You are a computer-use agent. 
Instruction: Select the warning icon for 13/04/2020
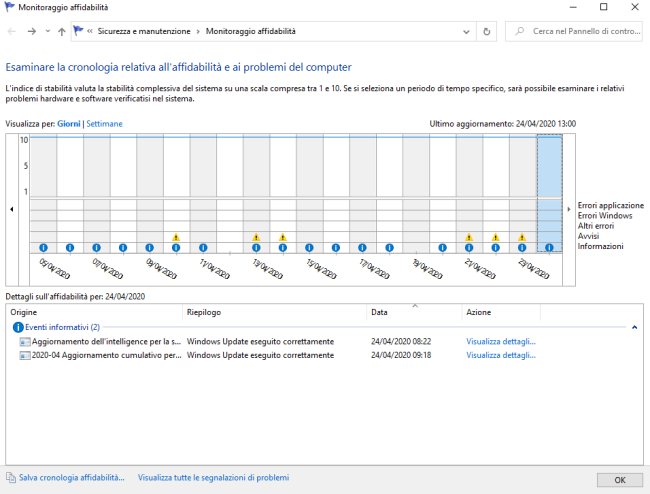click(x=256, y=237)
